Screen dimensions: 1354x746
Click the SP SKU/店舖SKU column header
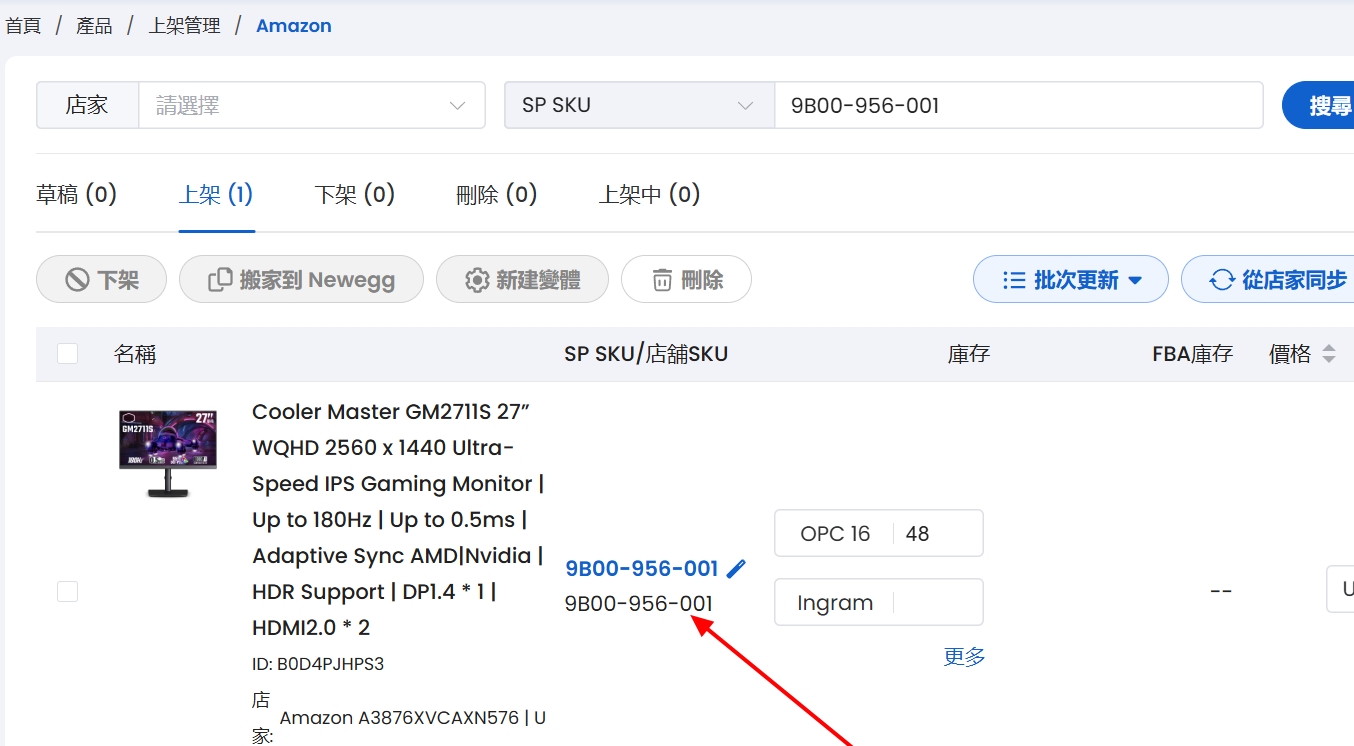click(646, 354)
